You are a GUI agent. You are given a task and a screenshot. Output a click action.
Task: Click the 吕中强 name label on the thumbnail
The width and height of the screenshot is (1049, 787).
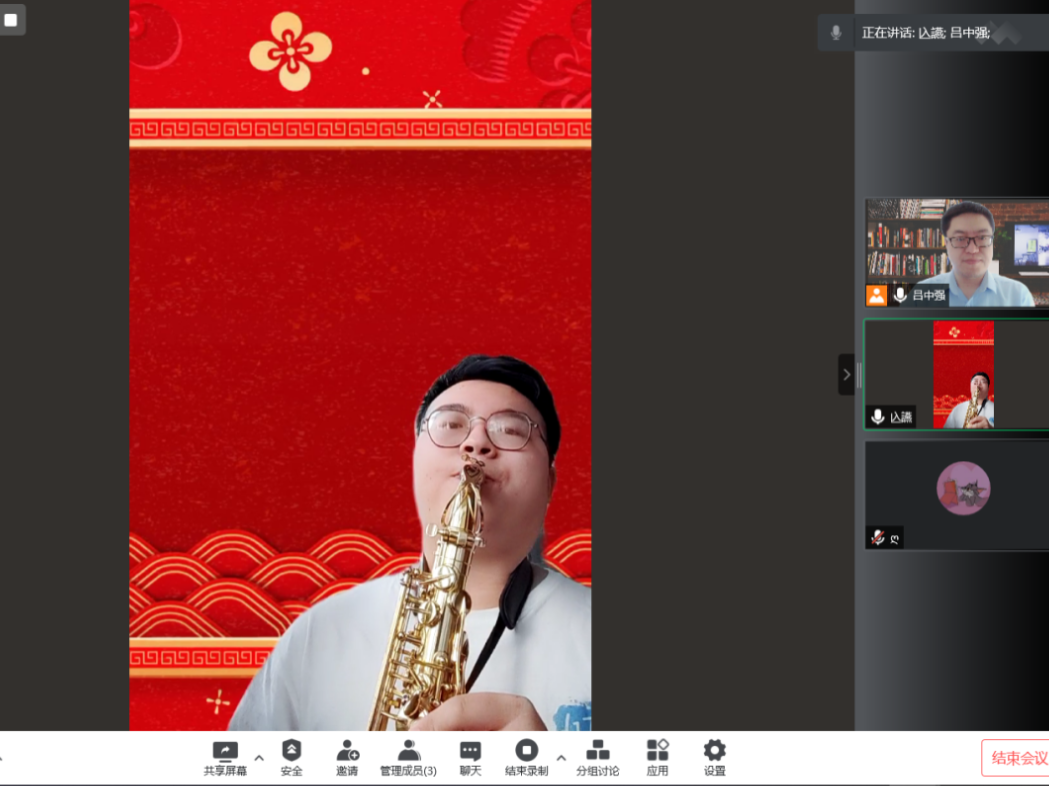point(929,295)
